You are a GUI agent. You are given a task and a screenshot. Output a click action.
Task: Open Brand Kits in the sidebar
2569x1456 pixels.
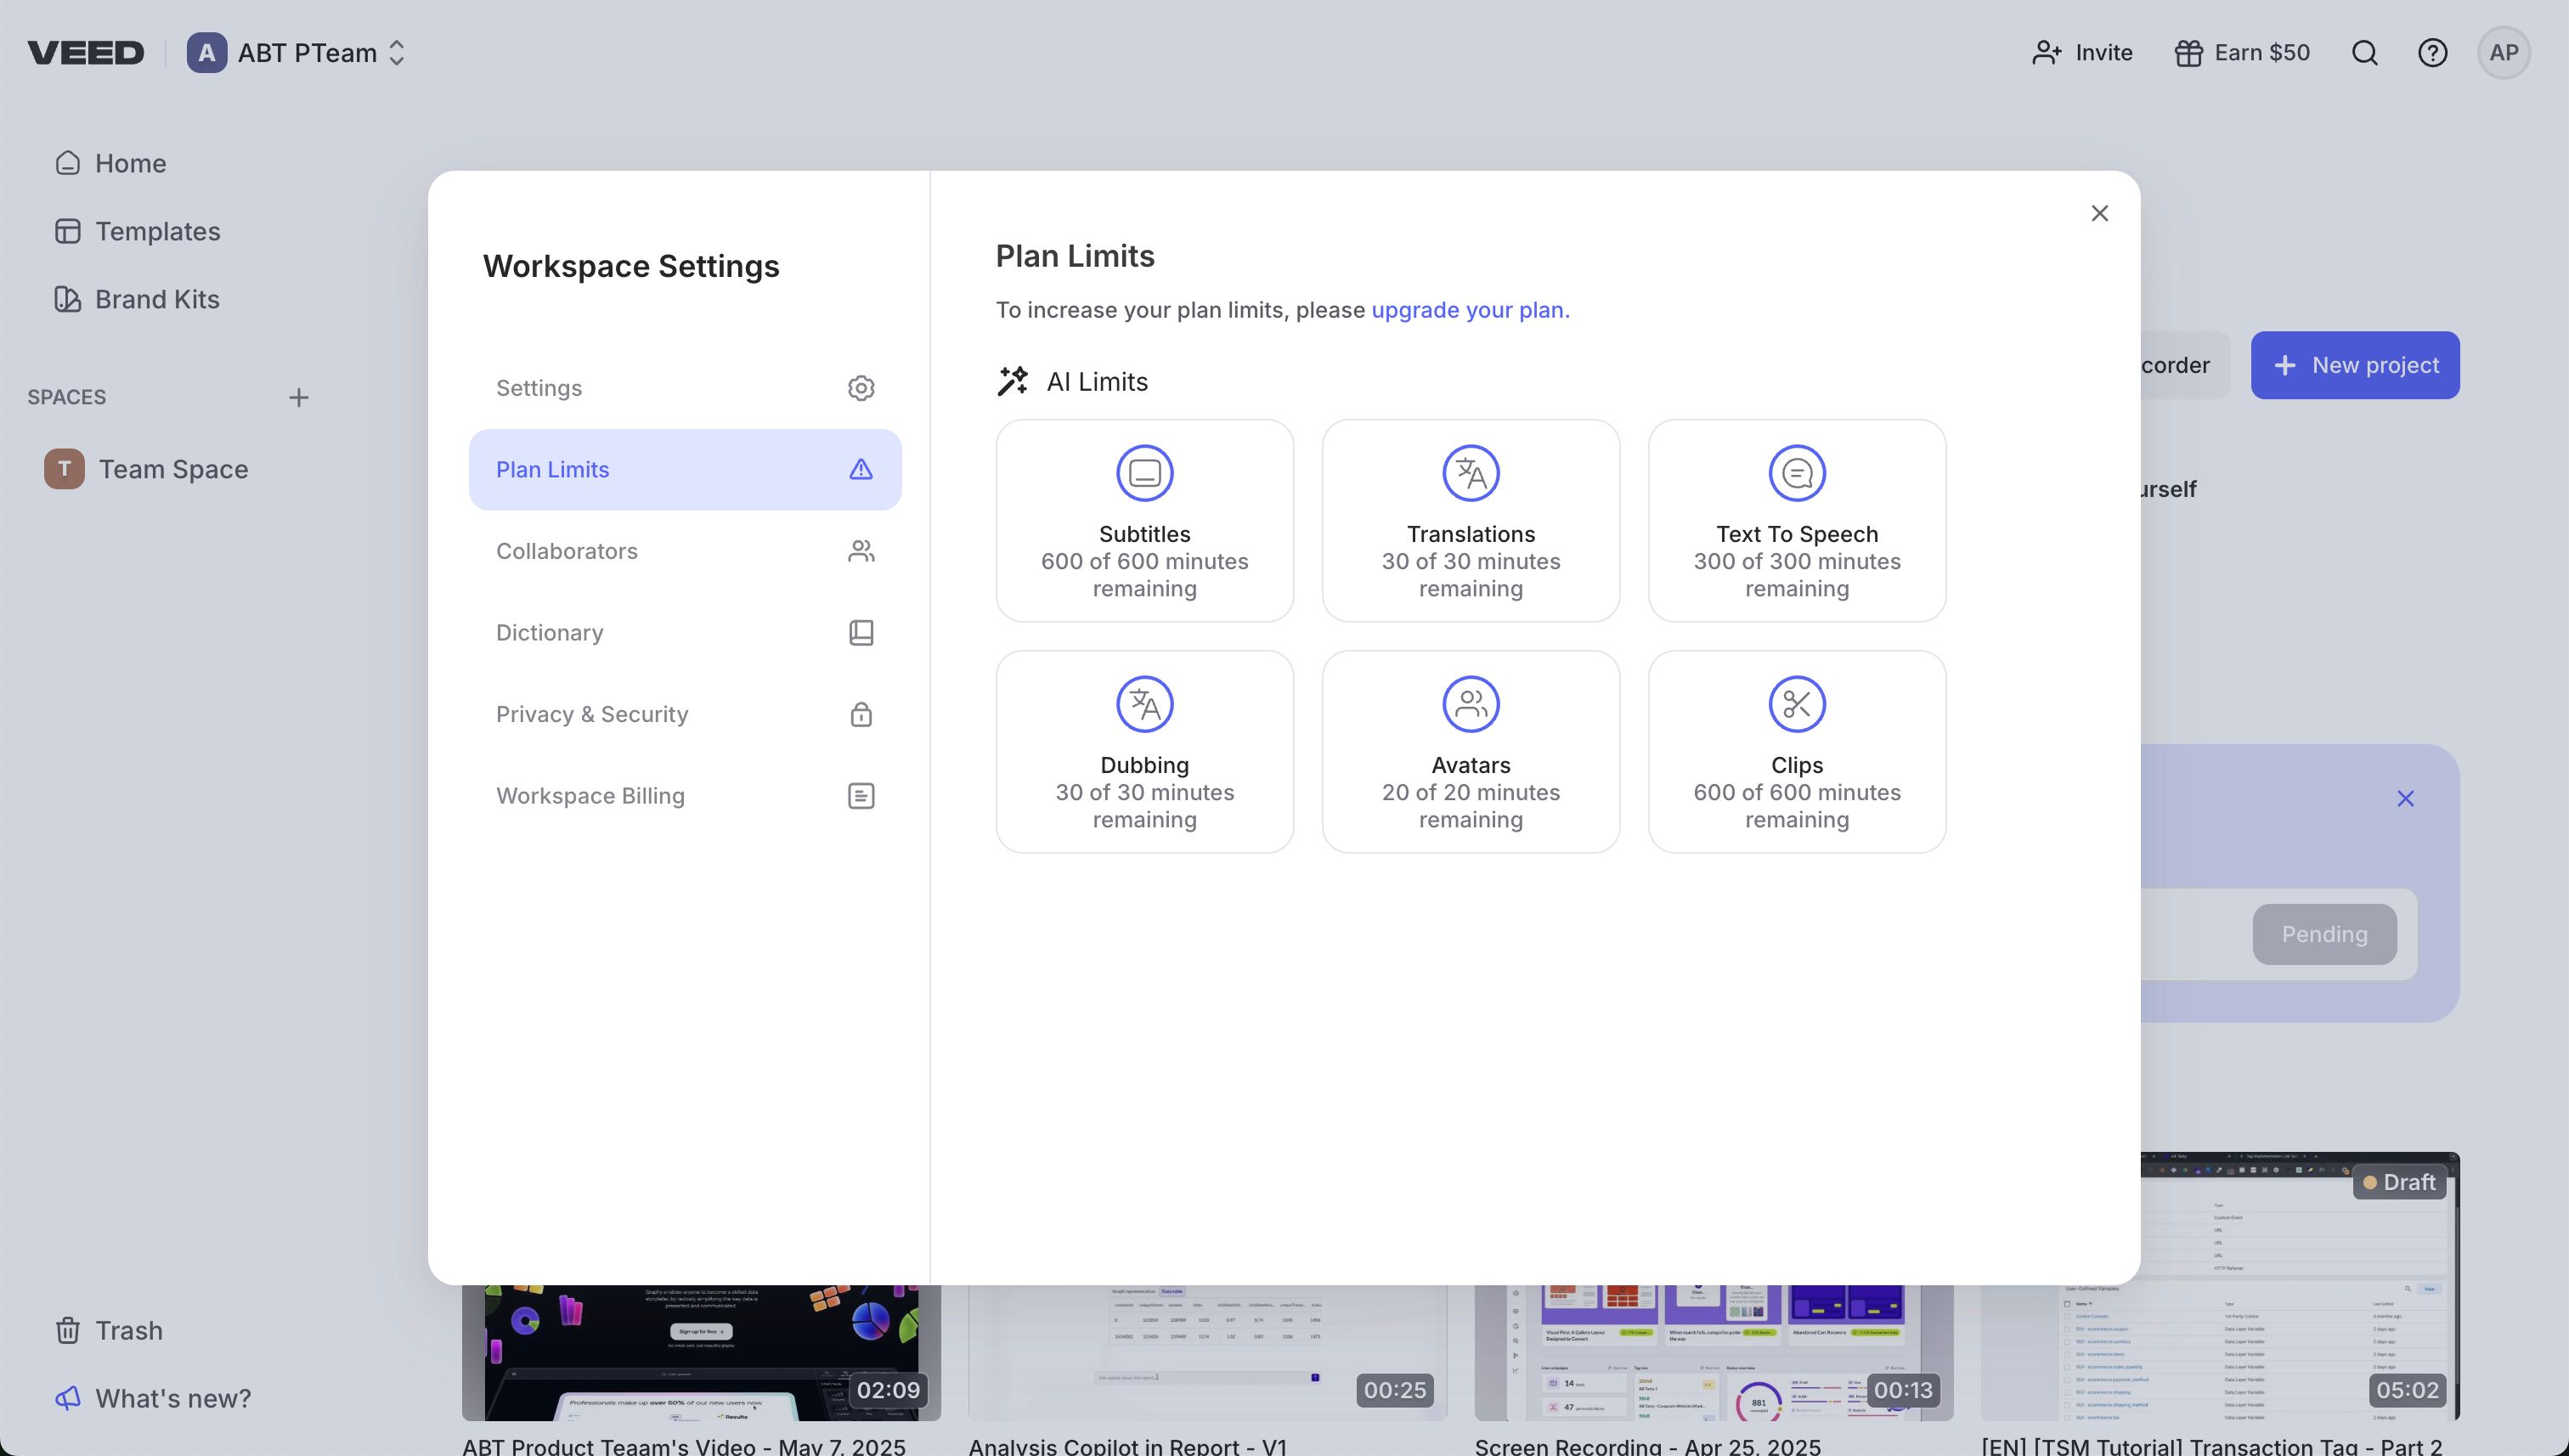click(137, 299)
